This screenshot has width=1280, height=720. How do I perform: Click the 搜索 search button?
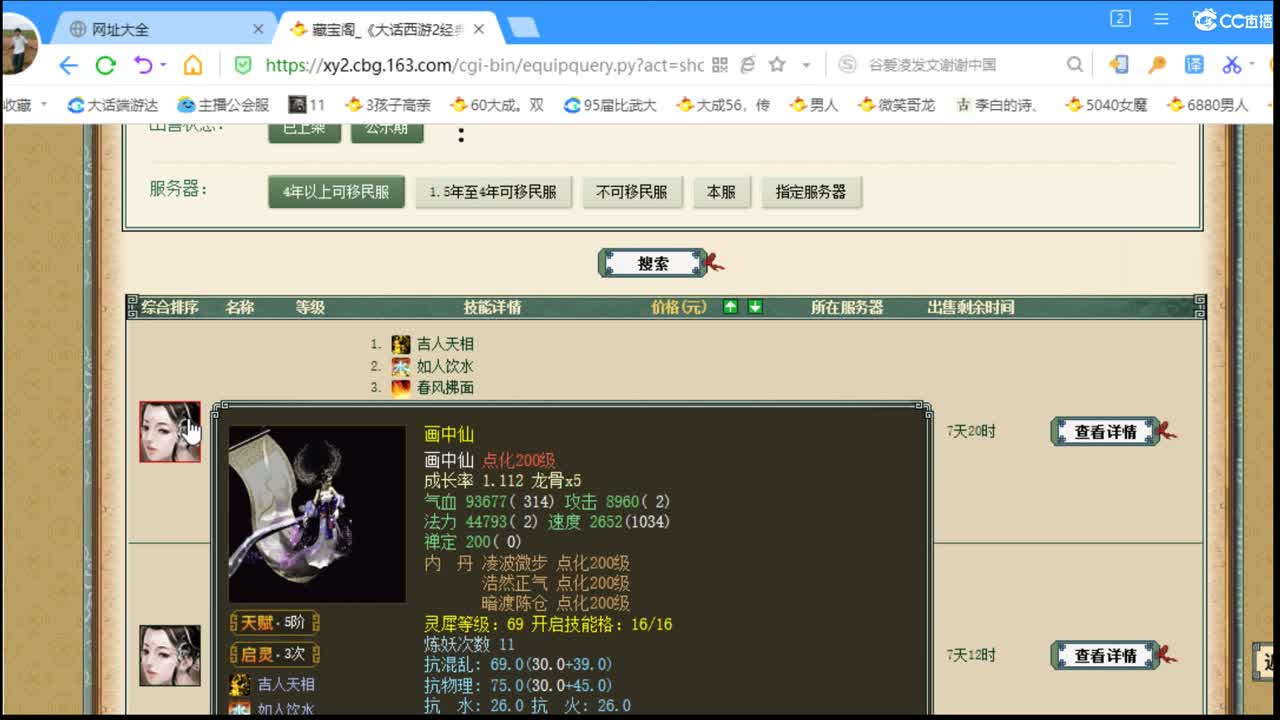pos(653,264)
